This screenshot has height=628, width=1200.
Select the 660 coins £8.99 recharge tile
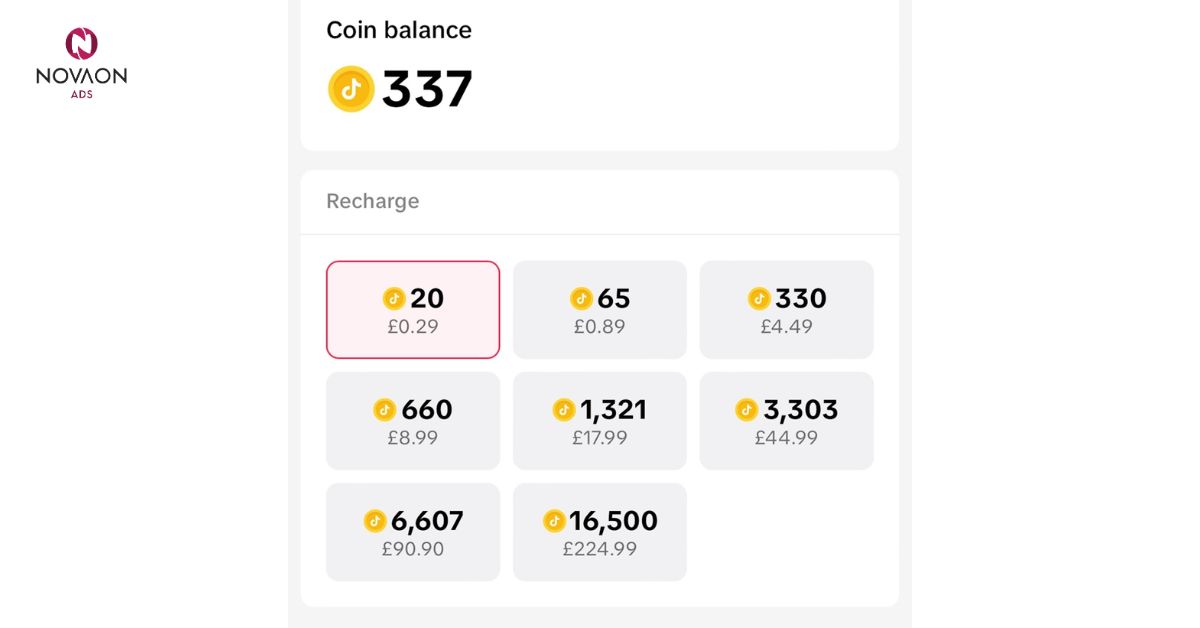[x=413, y=421]
